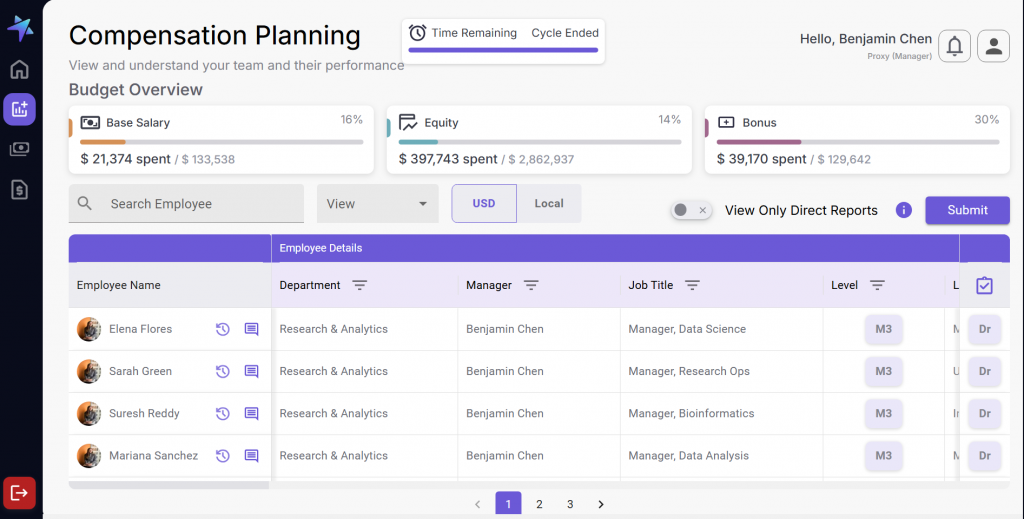1024x519 pixels.
Task: Click the notifications bell icon
Action: click(x=955, y=46)
